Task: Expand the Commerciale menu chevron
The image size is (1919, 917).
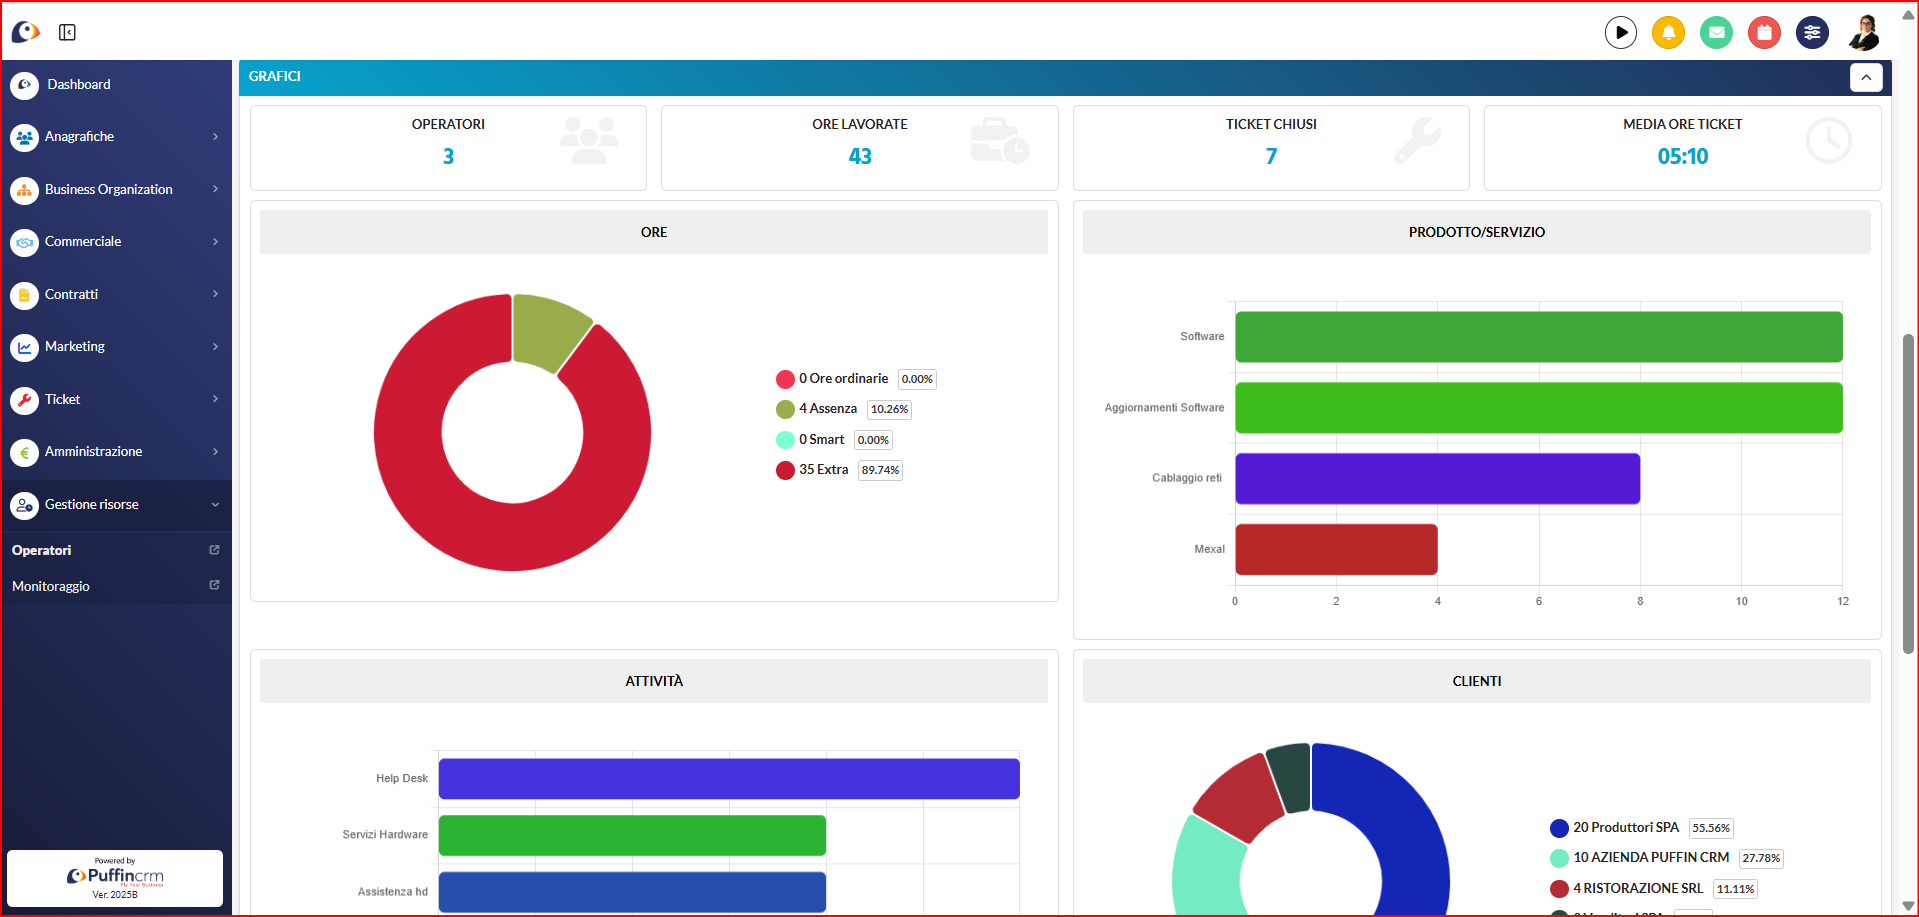Action: pos(215,242)
